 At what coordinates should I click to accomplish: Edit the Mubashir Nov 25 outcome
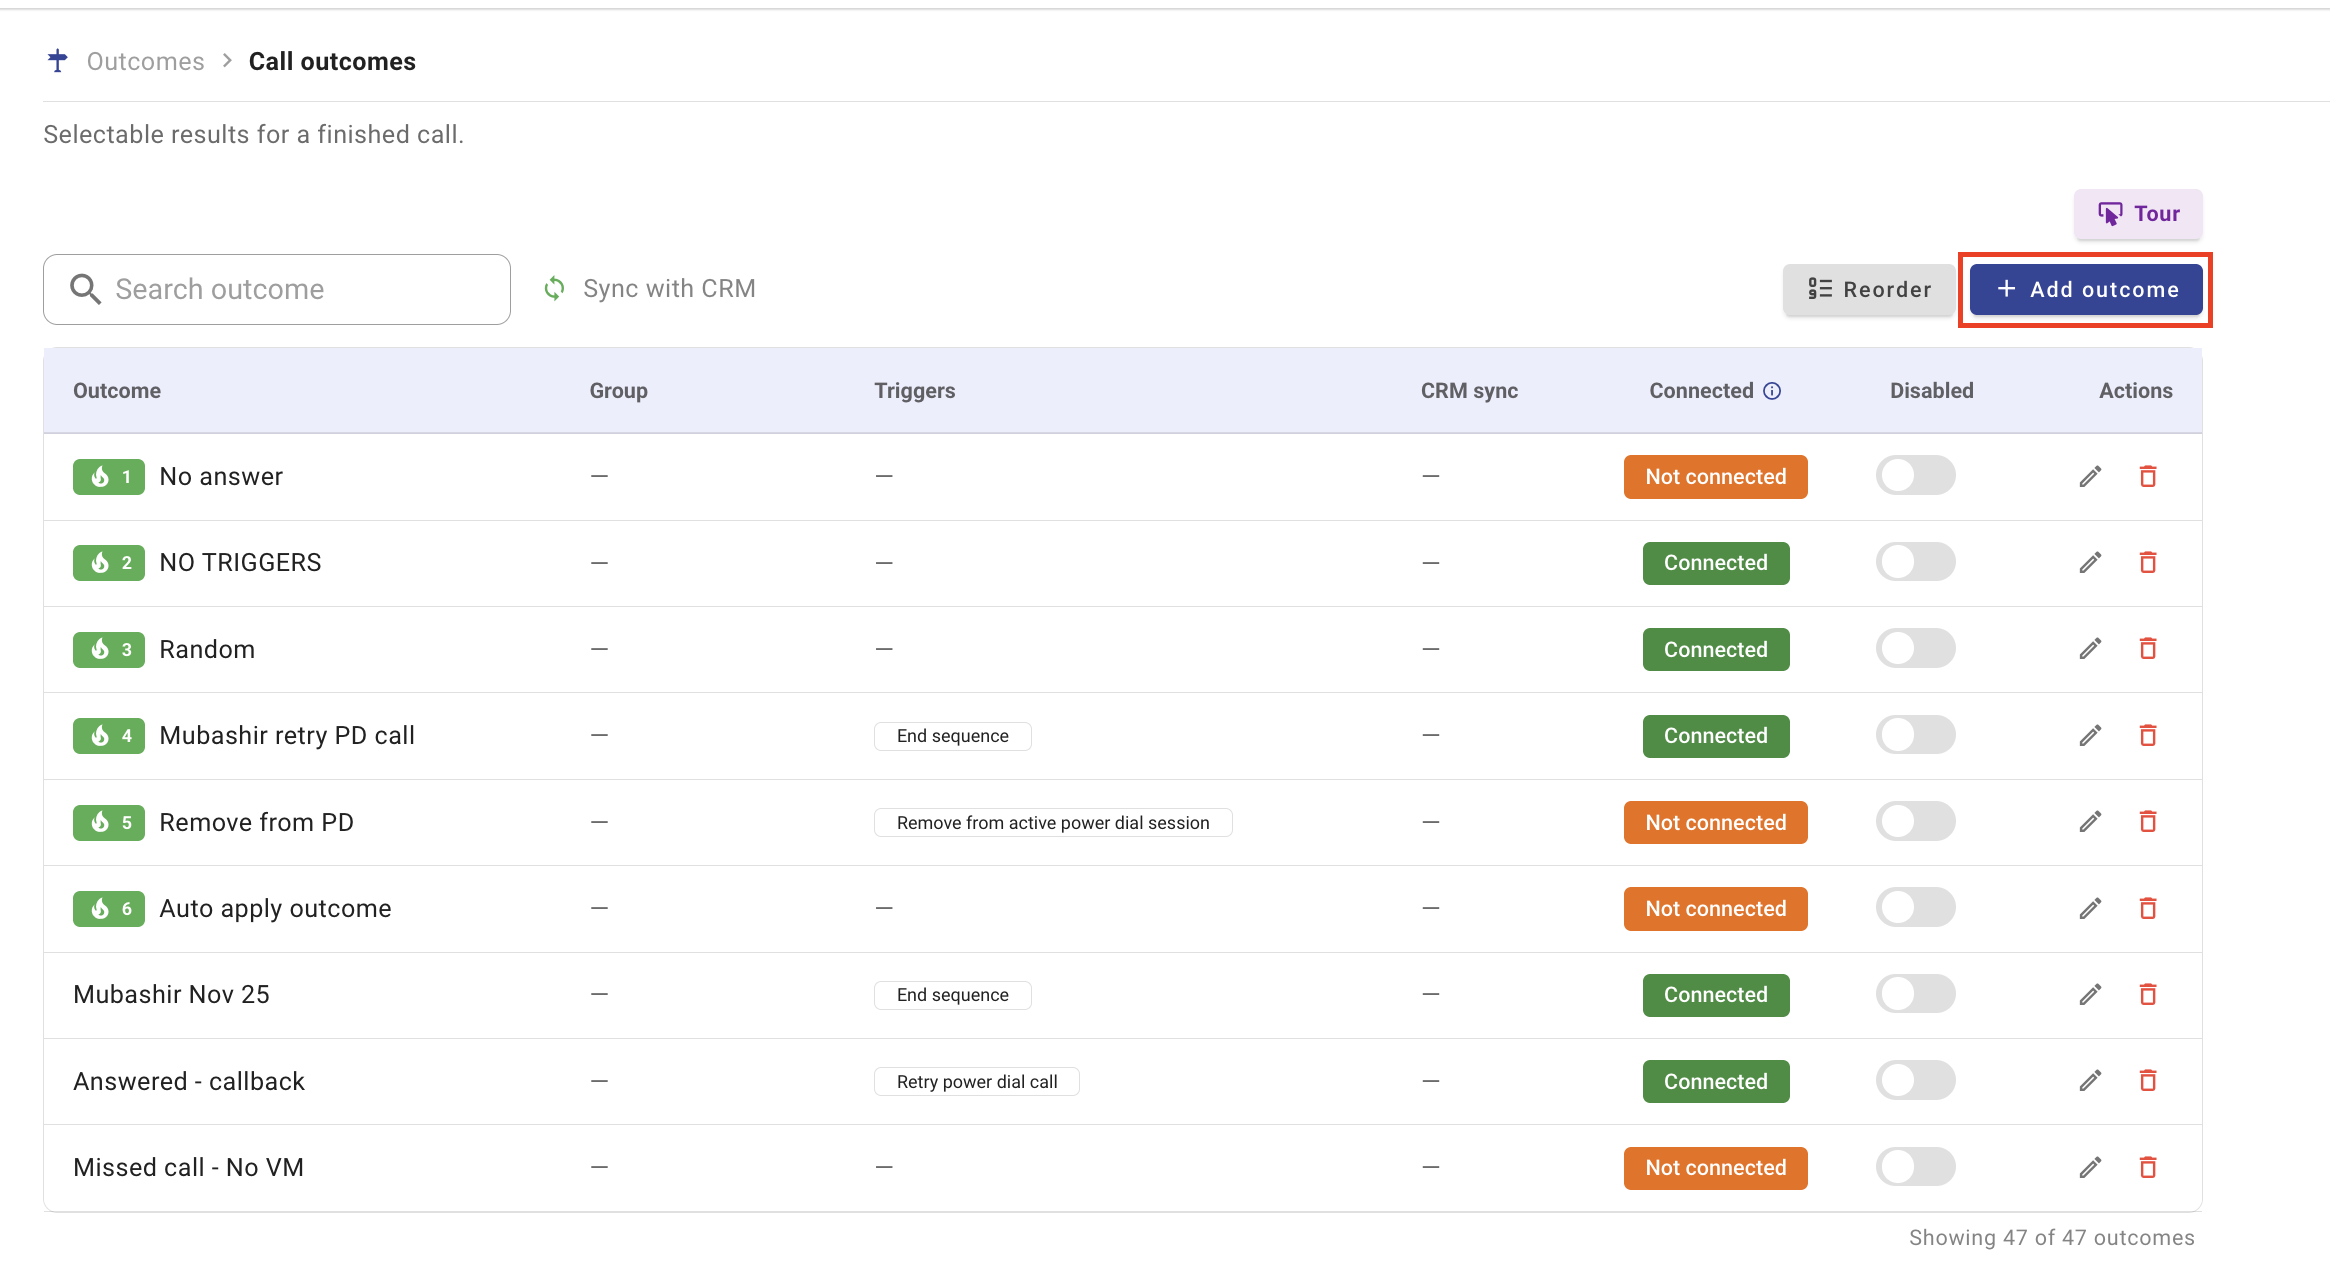pos(2090,995)
